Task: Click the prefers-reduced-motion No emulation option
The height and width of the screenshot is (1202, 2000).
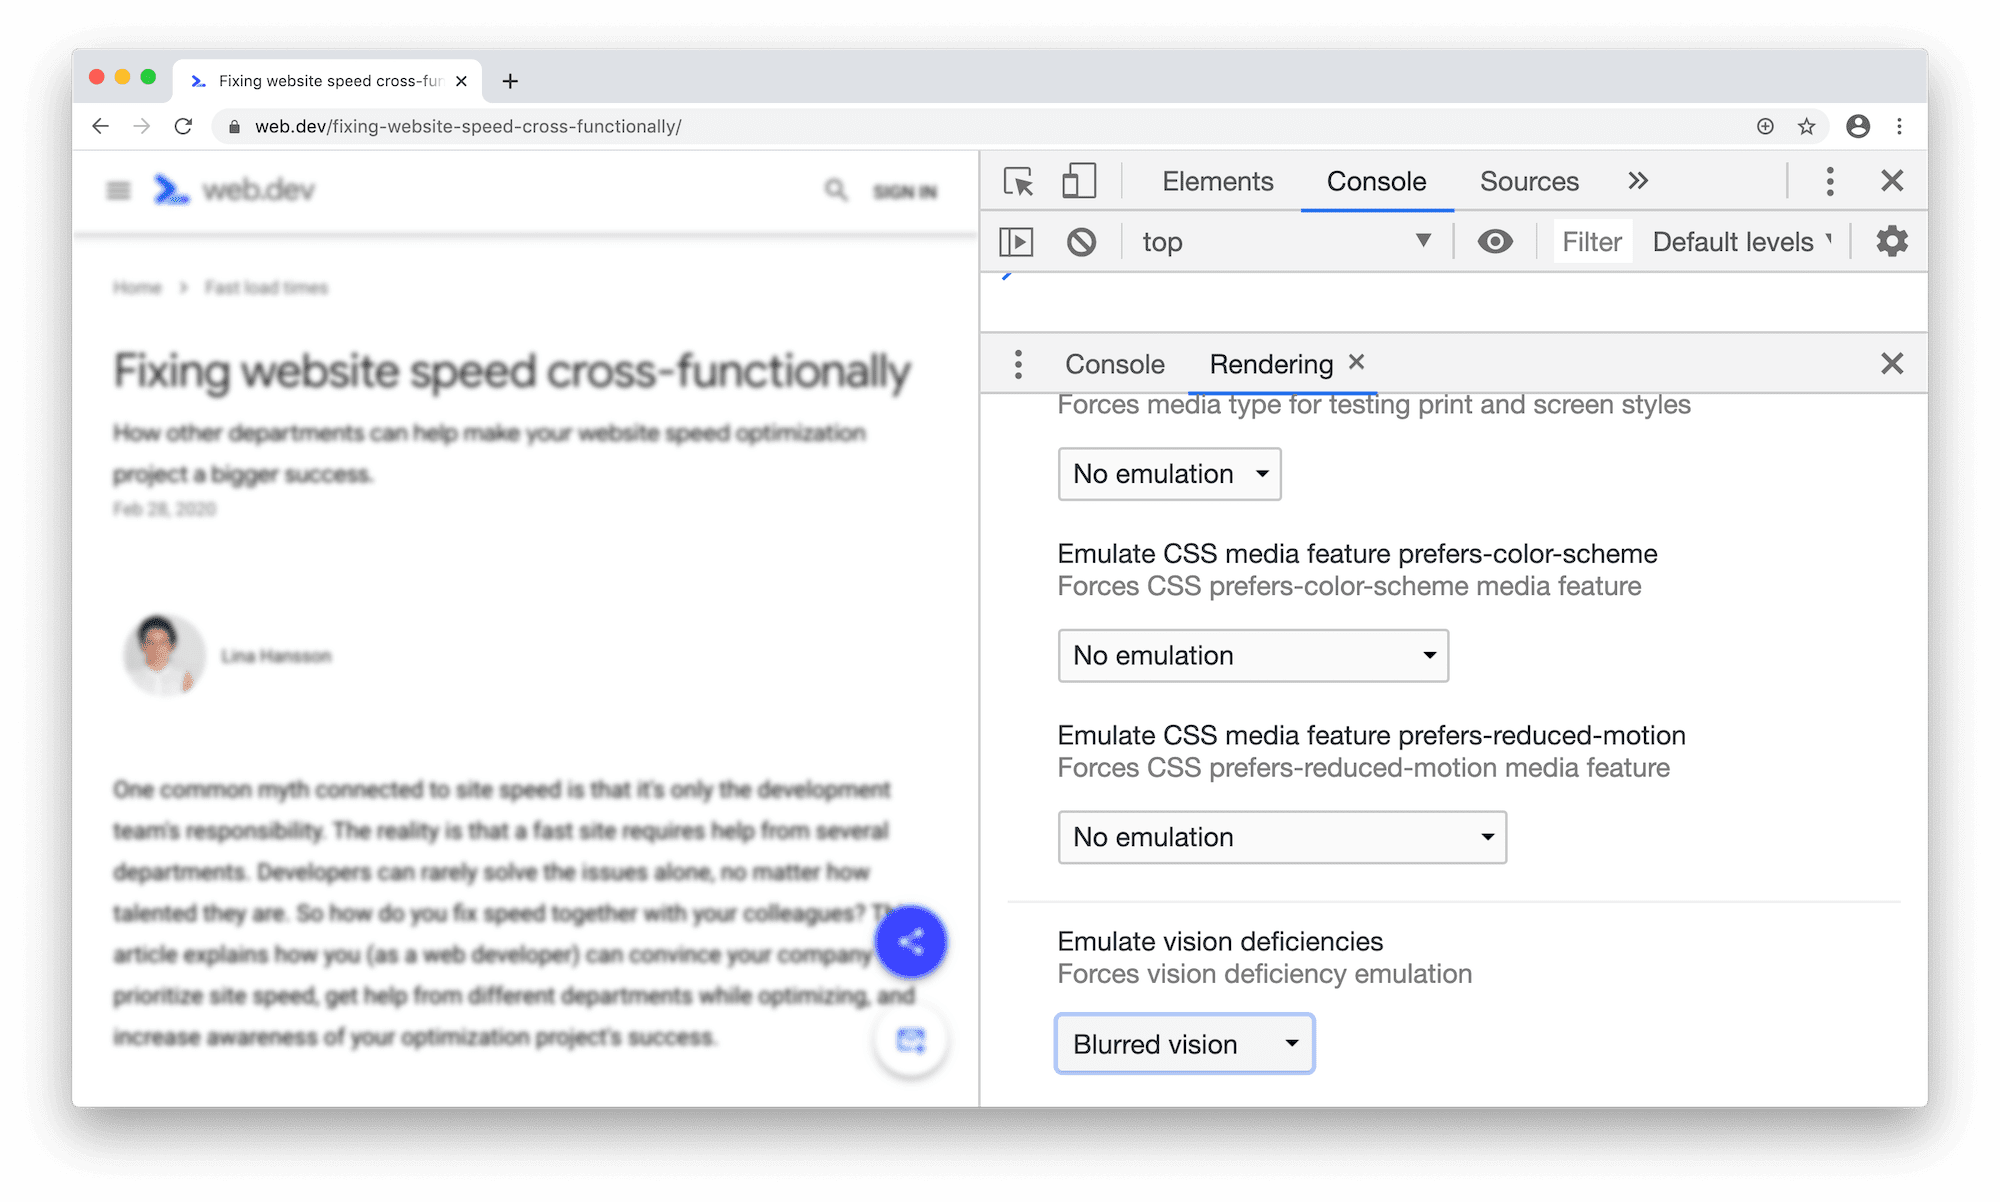Action: 1281,836
